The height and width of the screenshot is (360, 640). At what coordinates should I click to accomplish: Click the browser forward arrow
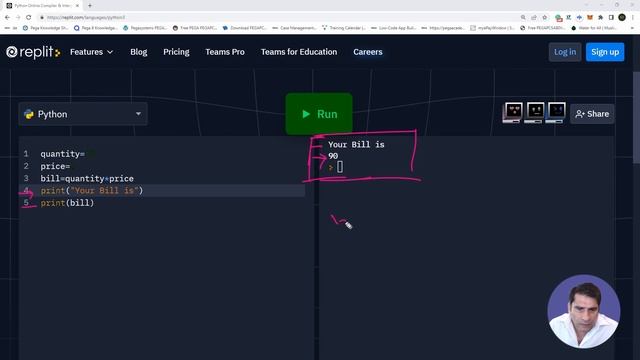18,18
